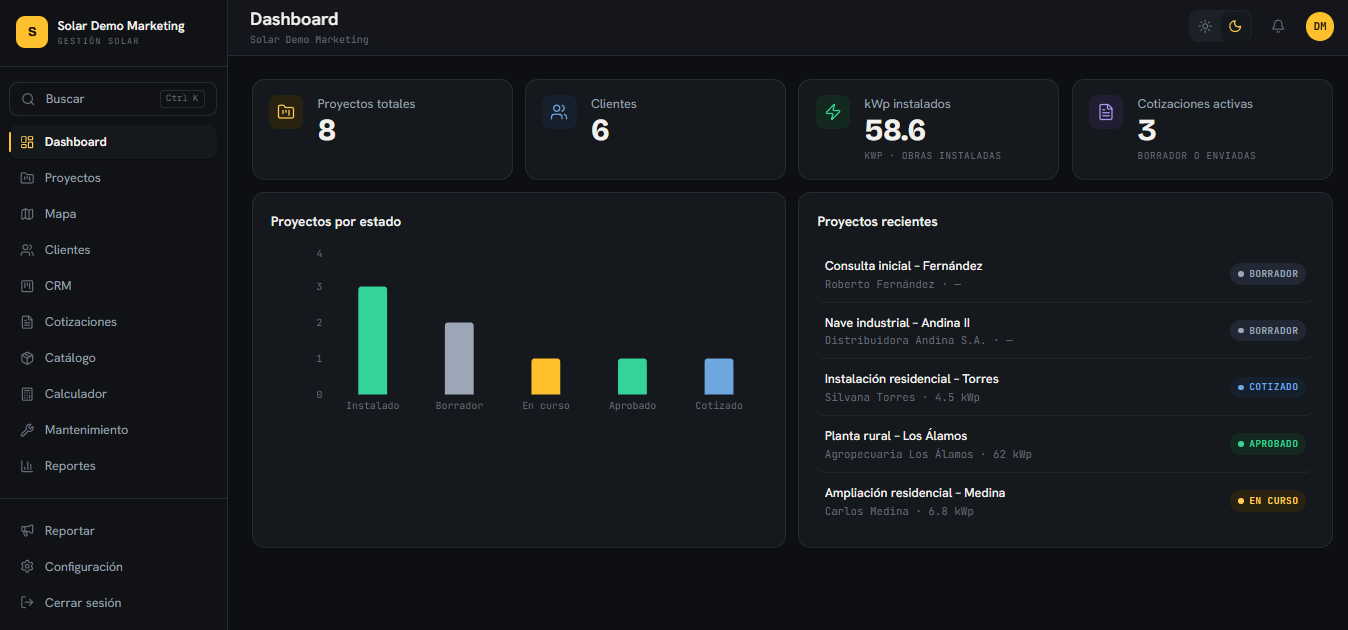Go to Proyectos in the sidebar
1348x630 pixels.
coord(113,178)
